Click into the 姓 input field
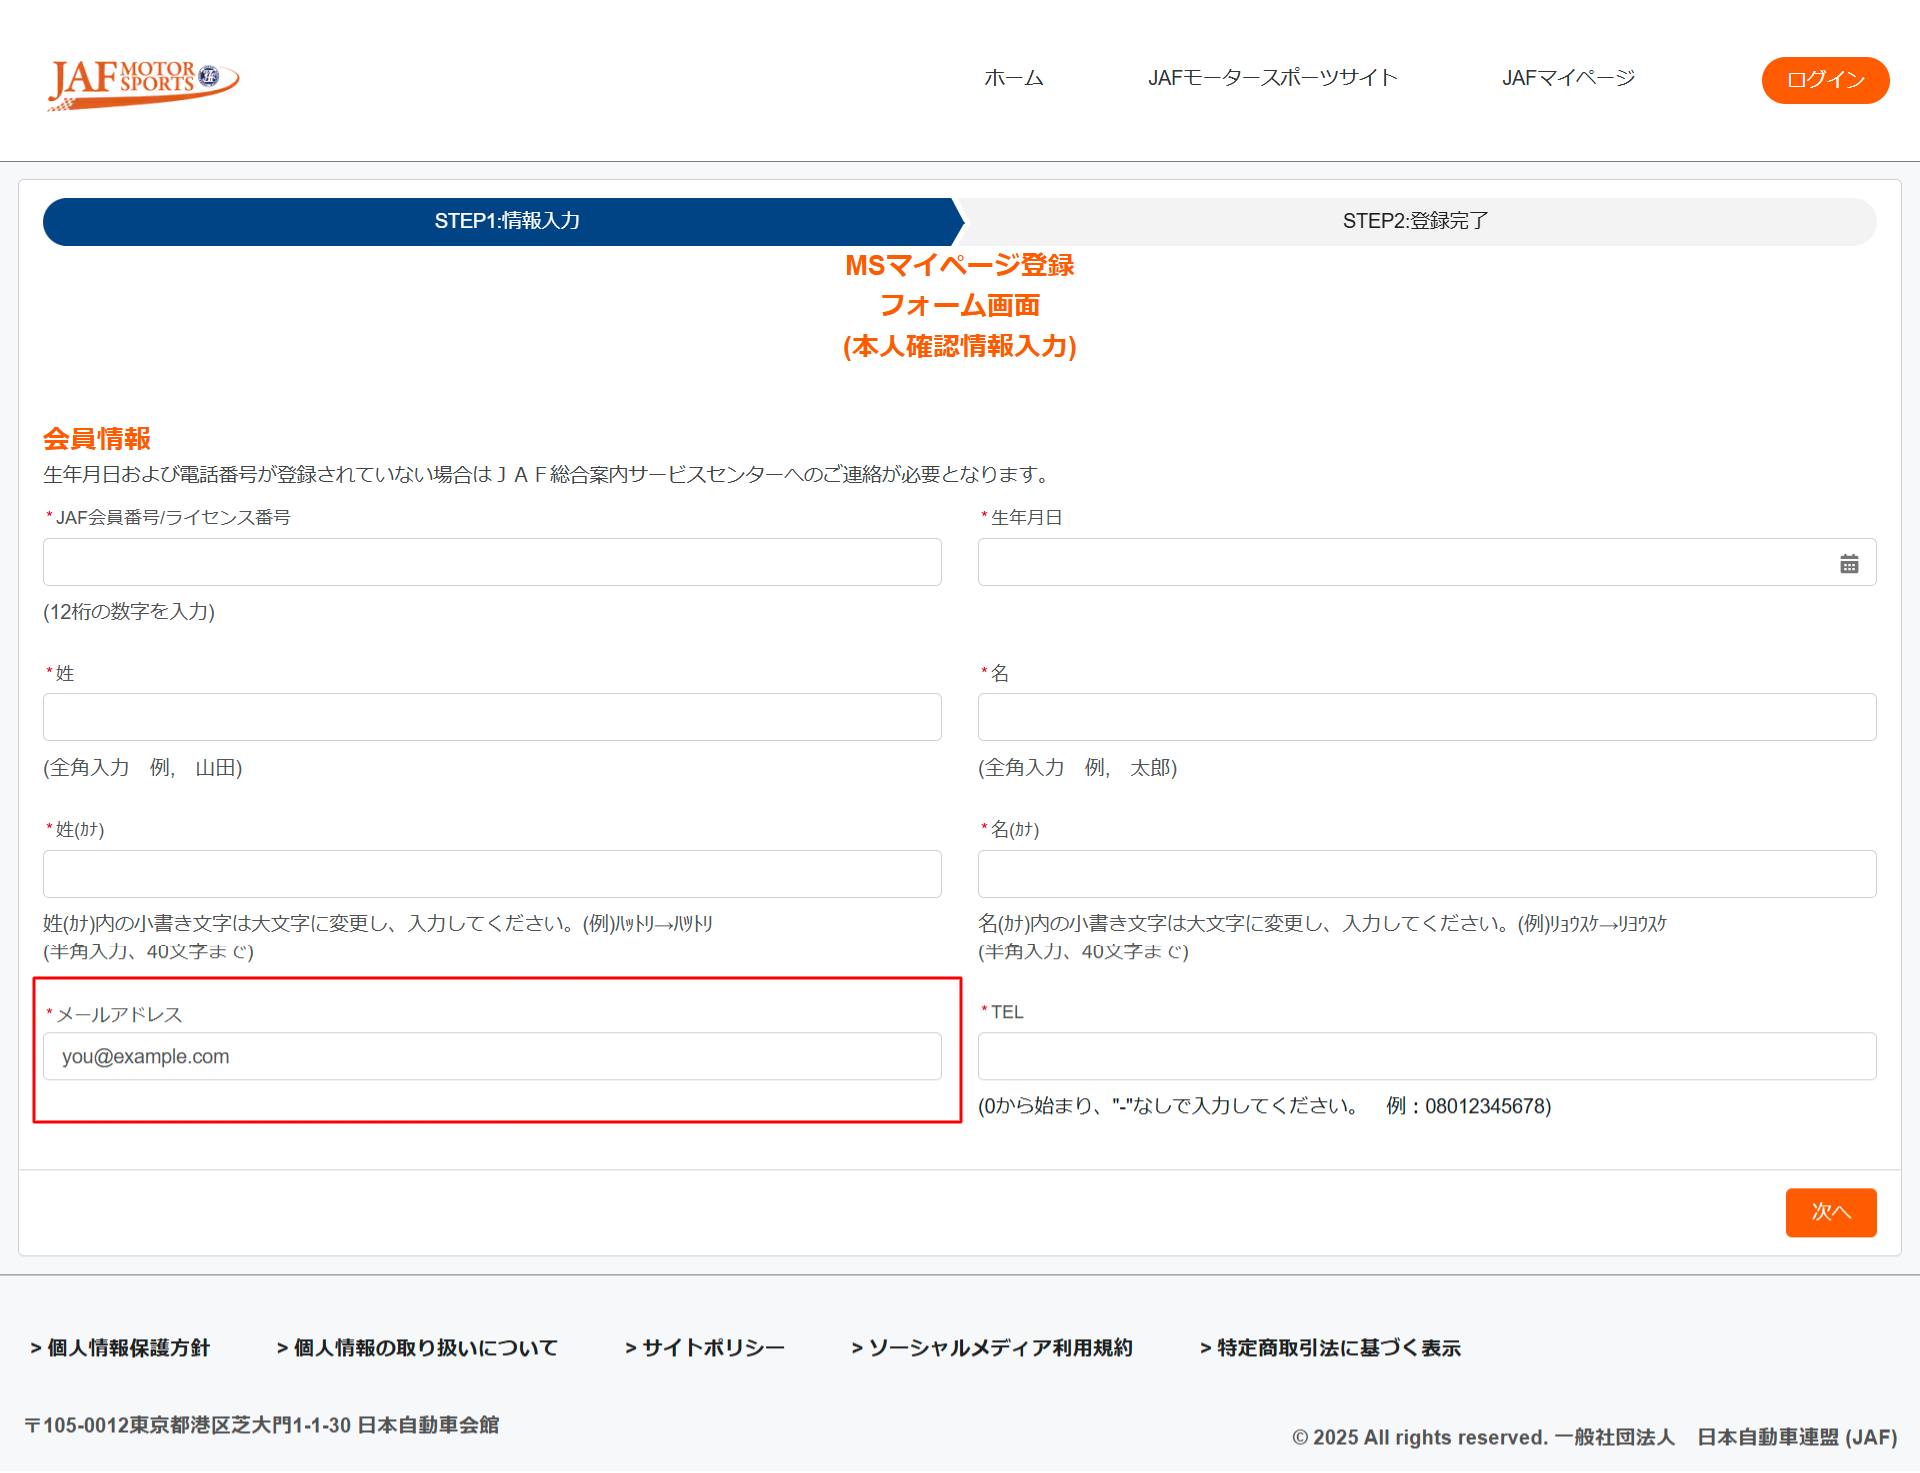1920x1473 pixels. pos(492,717)
